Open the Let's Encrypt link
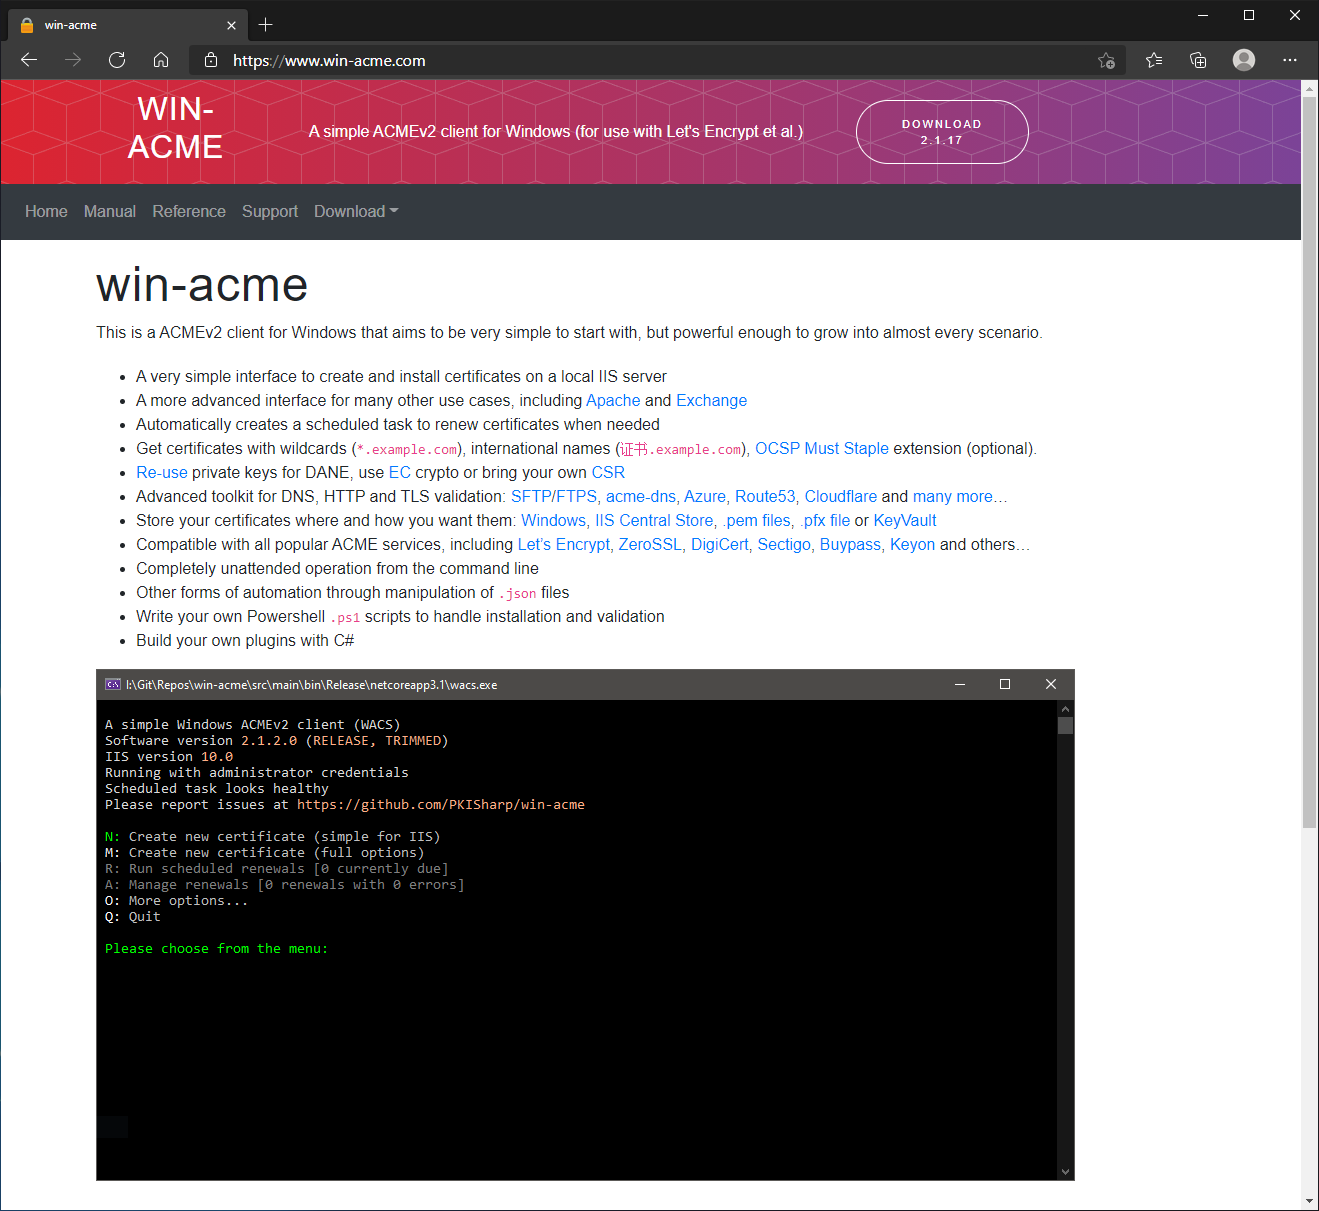 click(564, 544)
